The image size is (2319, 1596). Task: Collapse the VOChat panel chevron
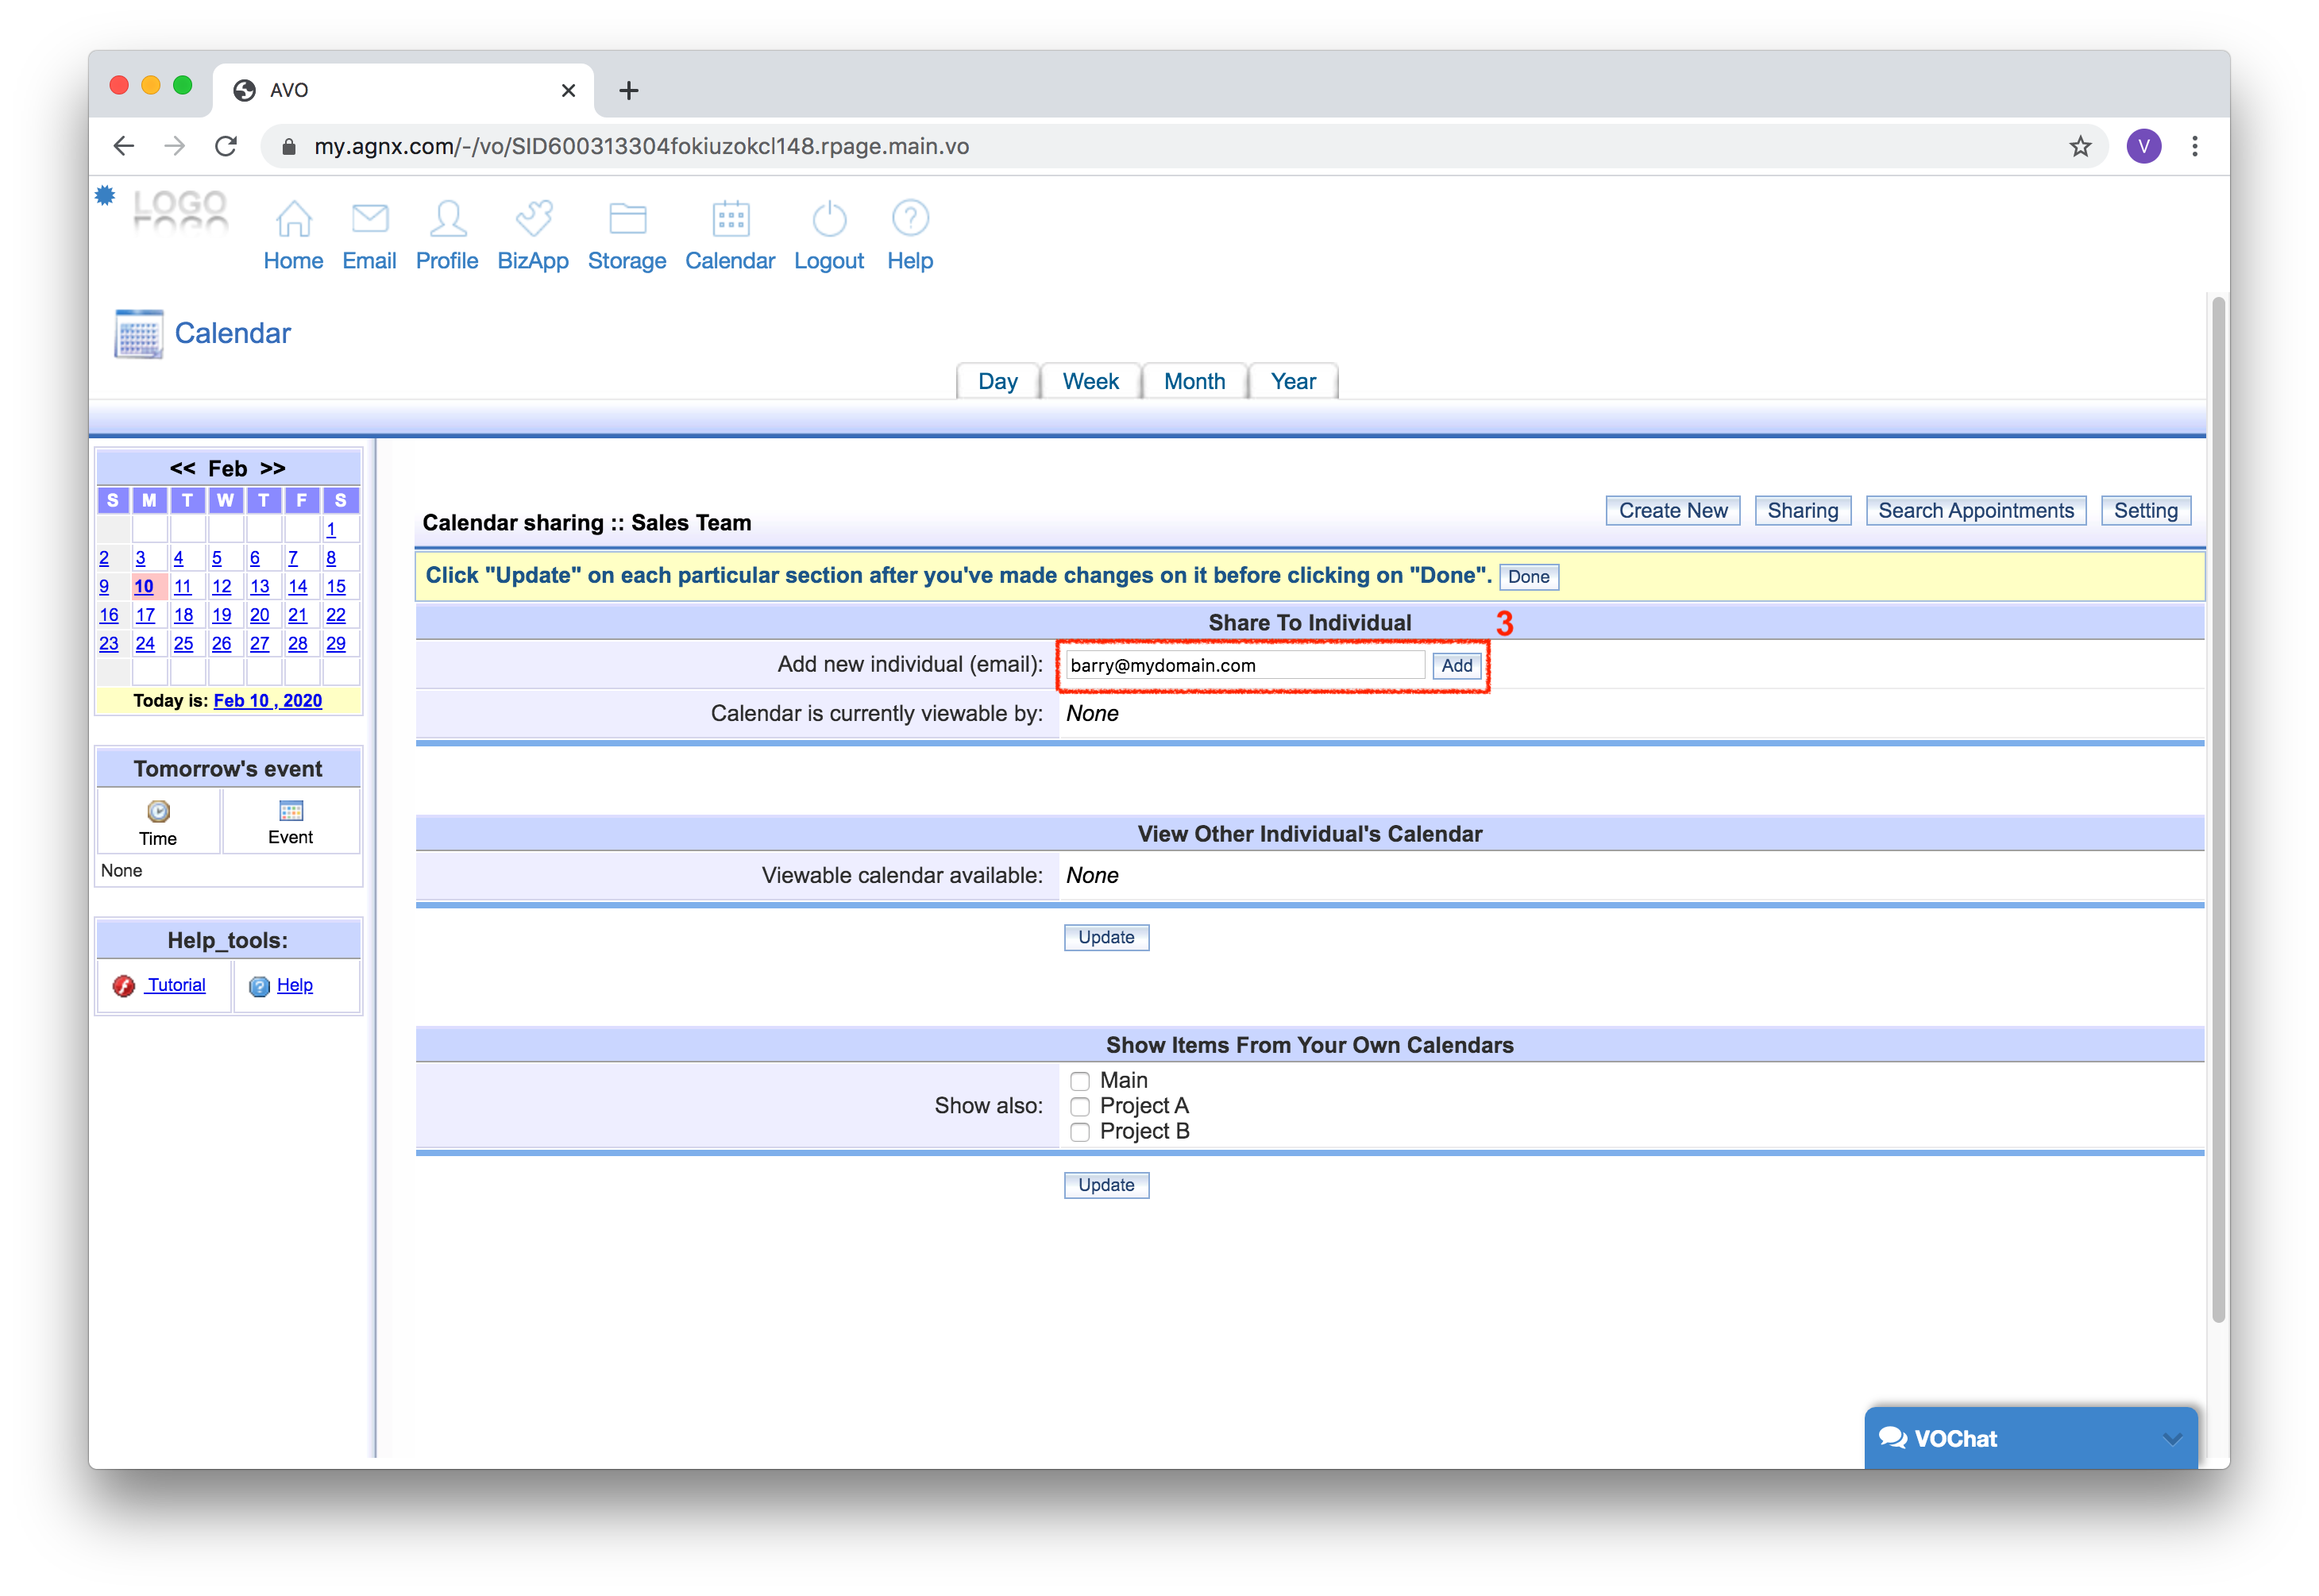pyautogui.click(x=2172, y=1439)
